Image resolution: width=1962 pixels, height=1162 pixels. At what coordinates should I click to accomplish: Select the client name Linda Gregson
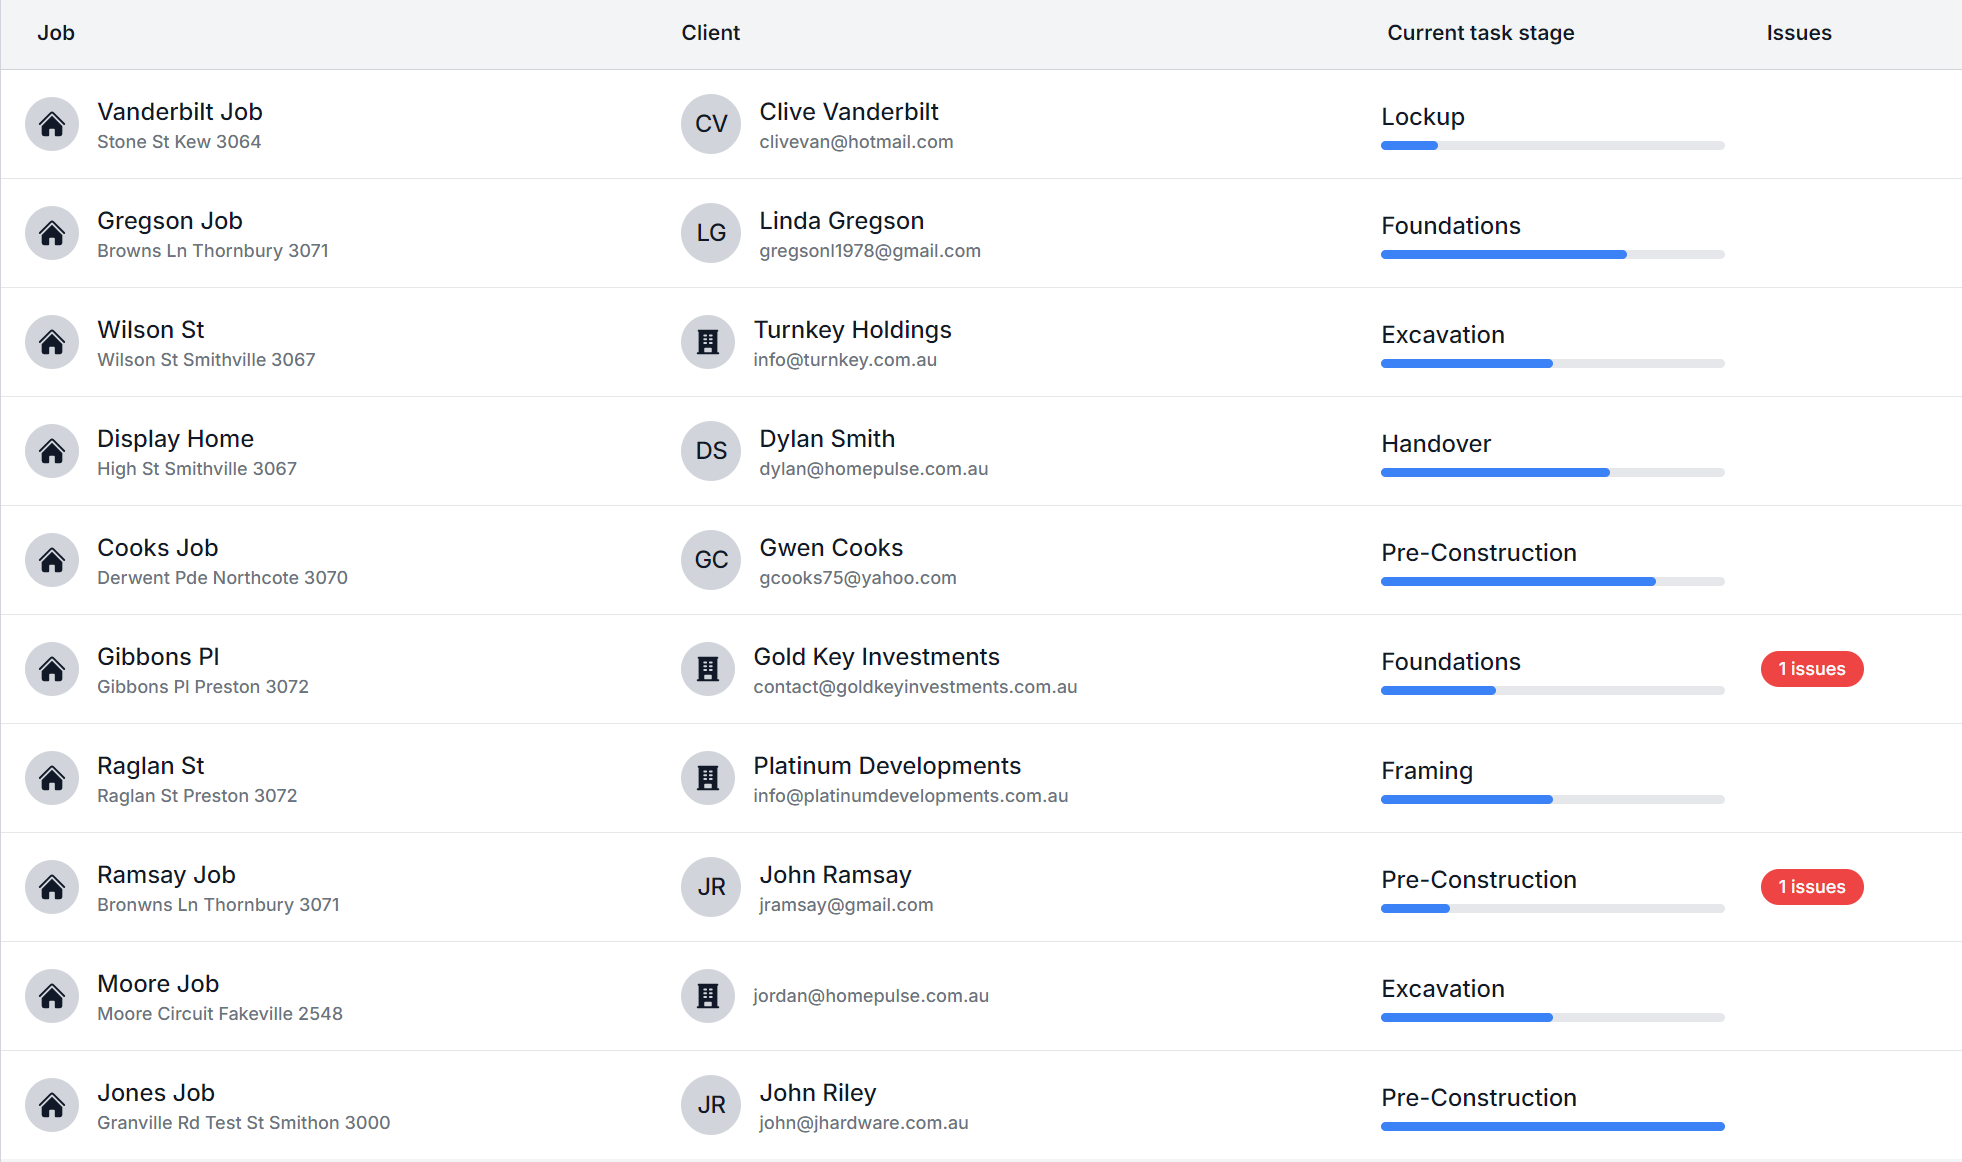[x=842, y=221]
